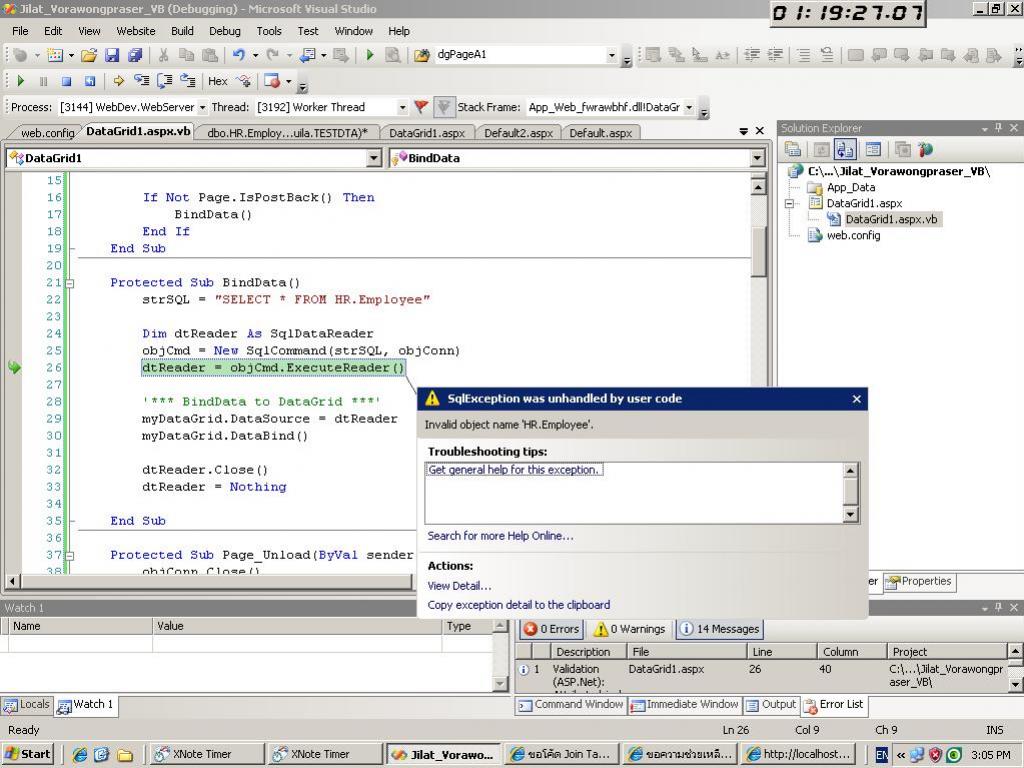Screen dimensions: 1024x768
Task: Open the DataGrid1 class dropdown
Action: (x=374, y=158)
